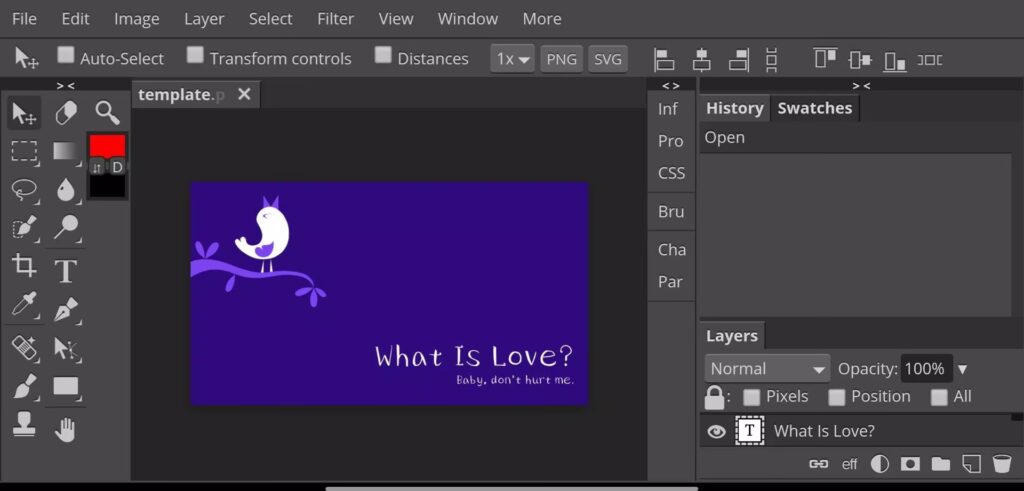
Task: Select the Crop tool
Action: point(24,266)
